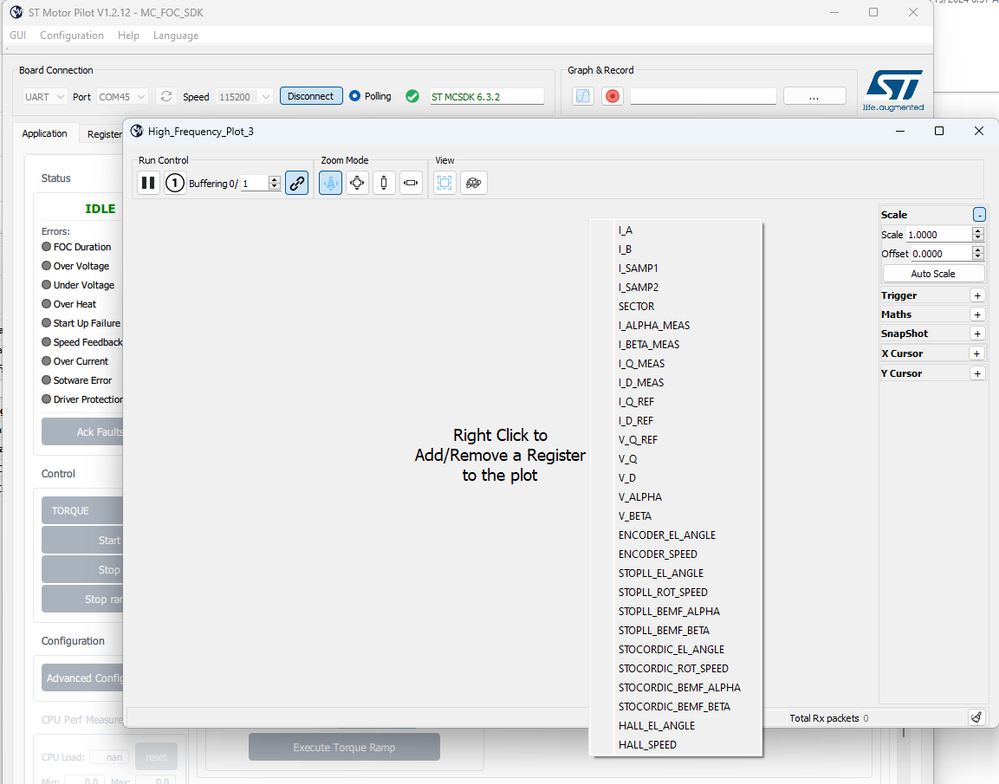Image resolution: width=999 pixels, height=784 pixels.
Task: Click Execute Torque Ramp button
Action: pyautogui.click(x=344, y=747)
